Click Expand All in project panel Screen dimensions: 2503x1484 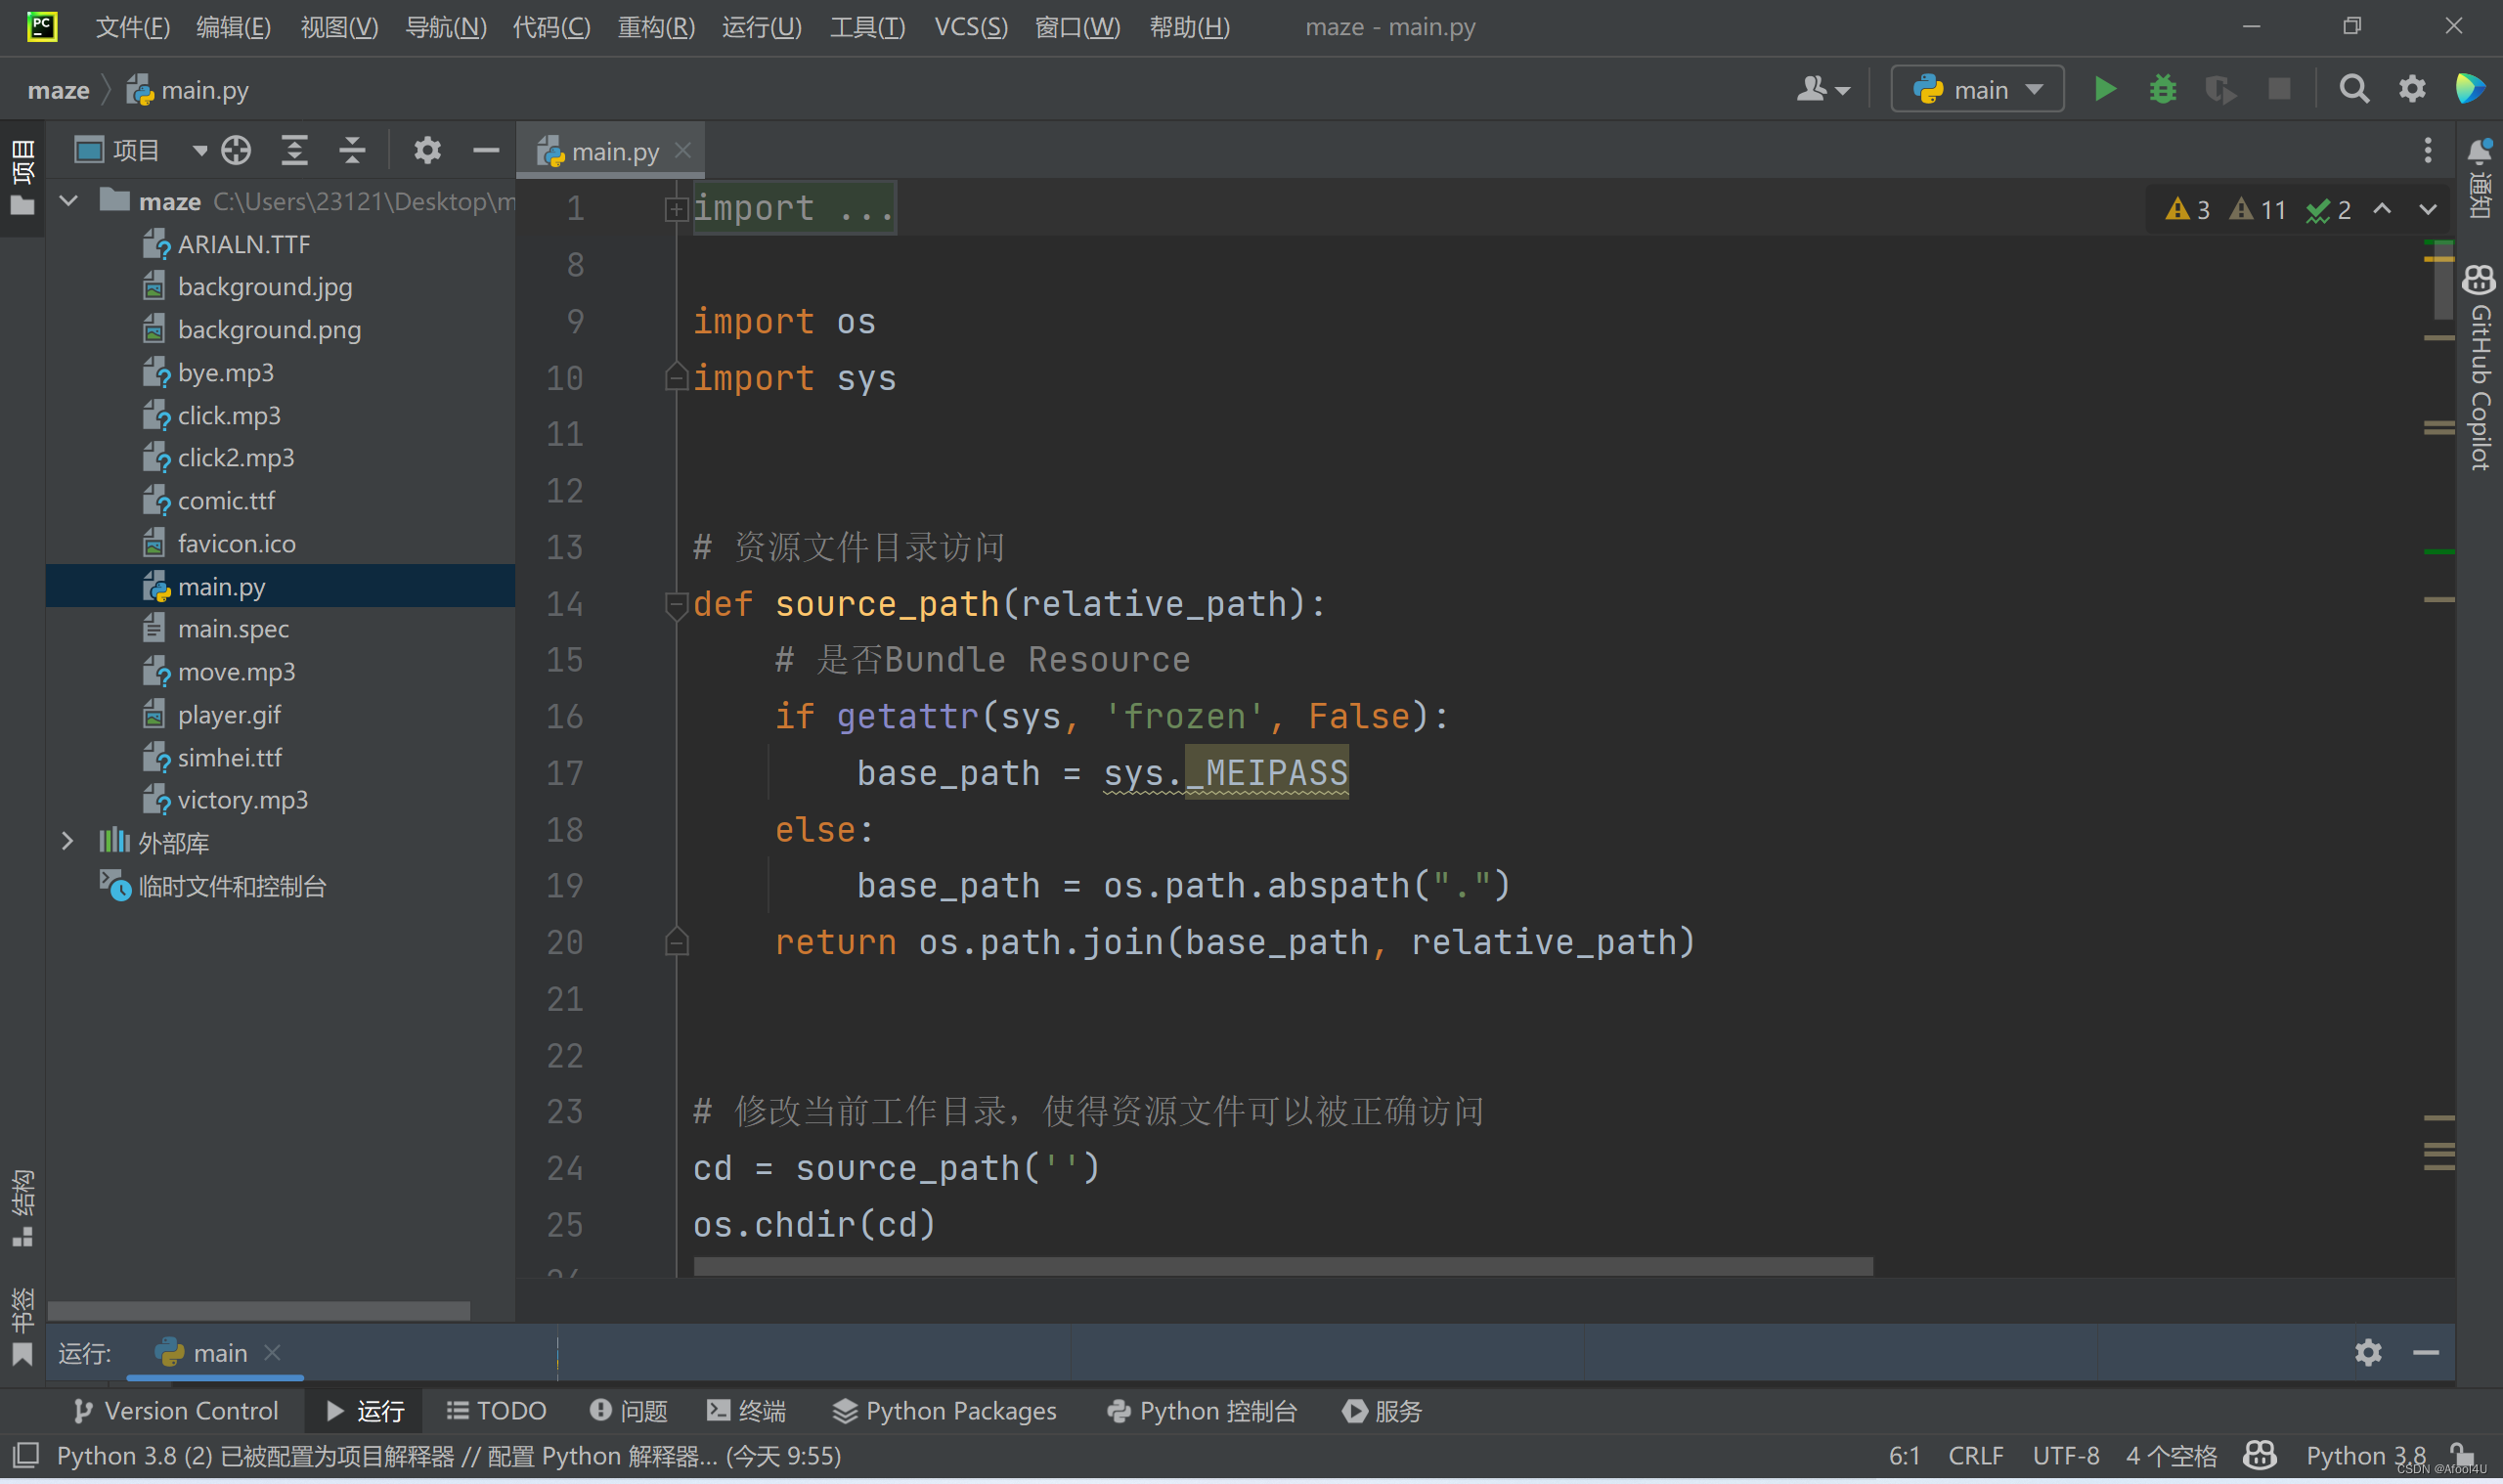click(x=294, y=151)
